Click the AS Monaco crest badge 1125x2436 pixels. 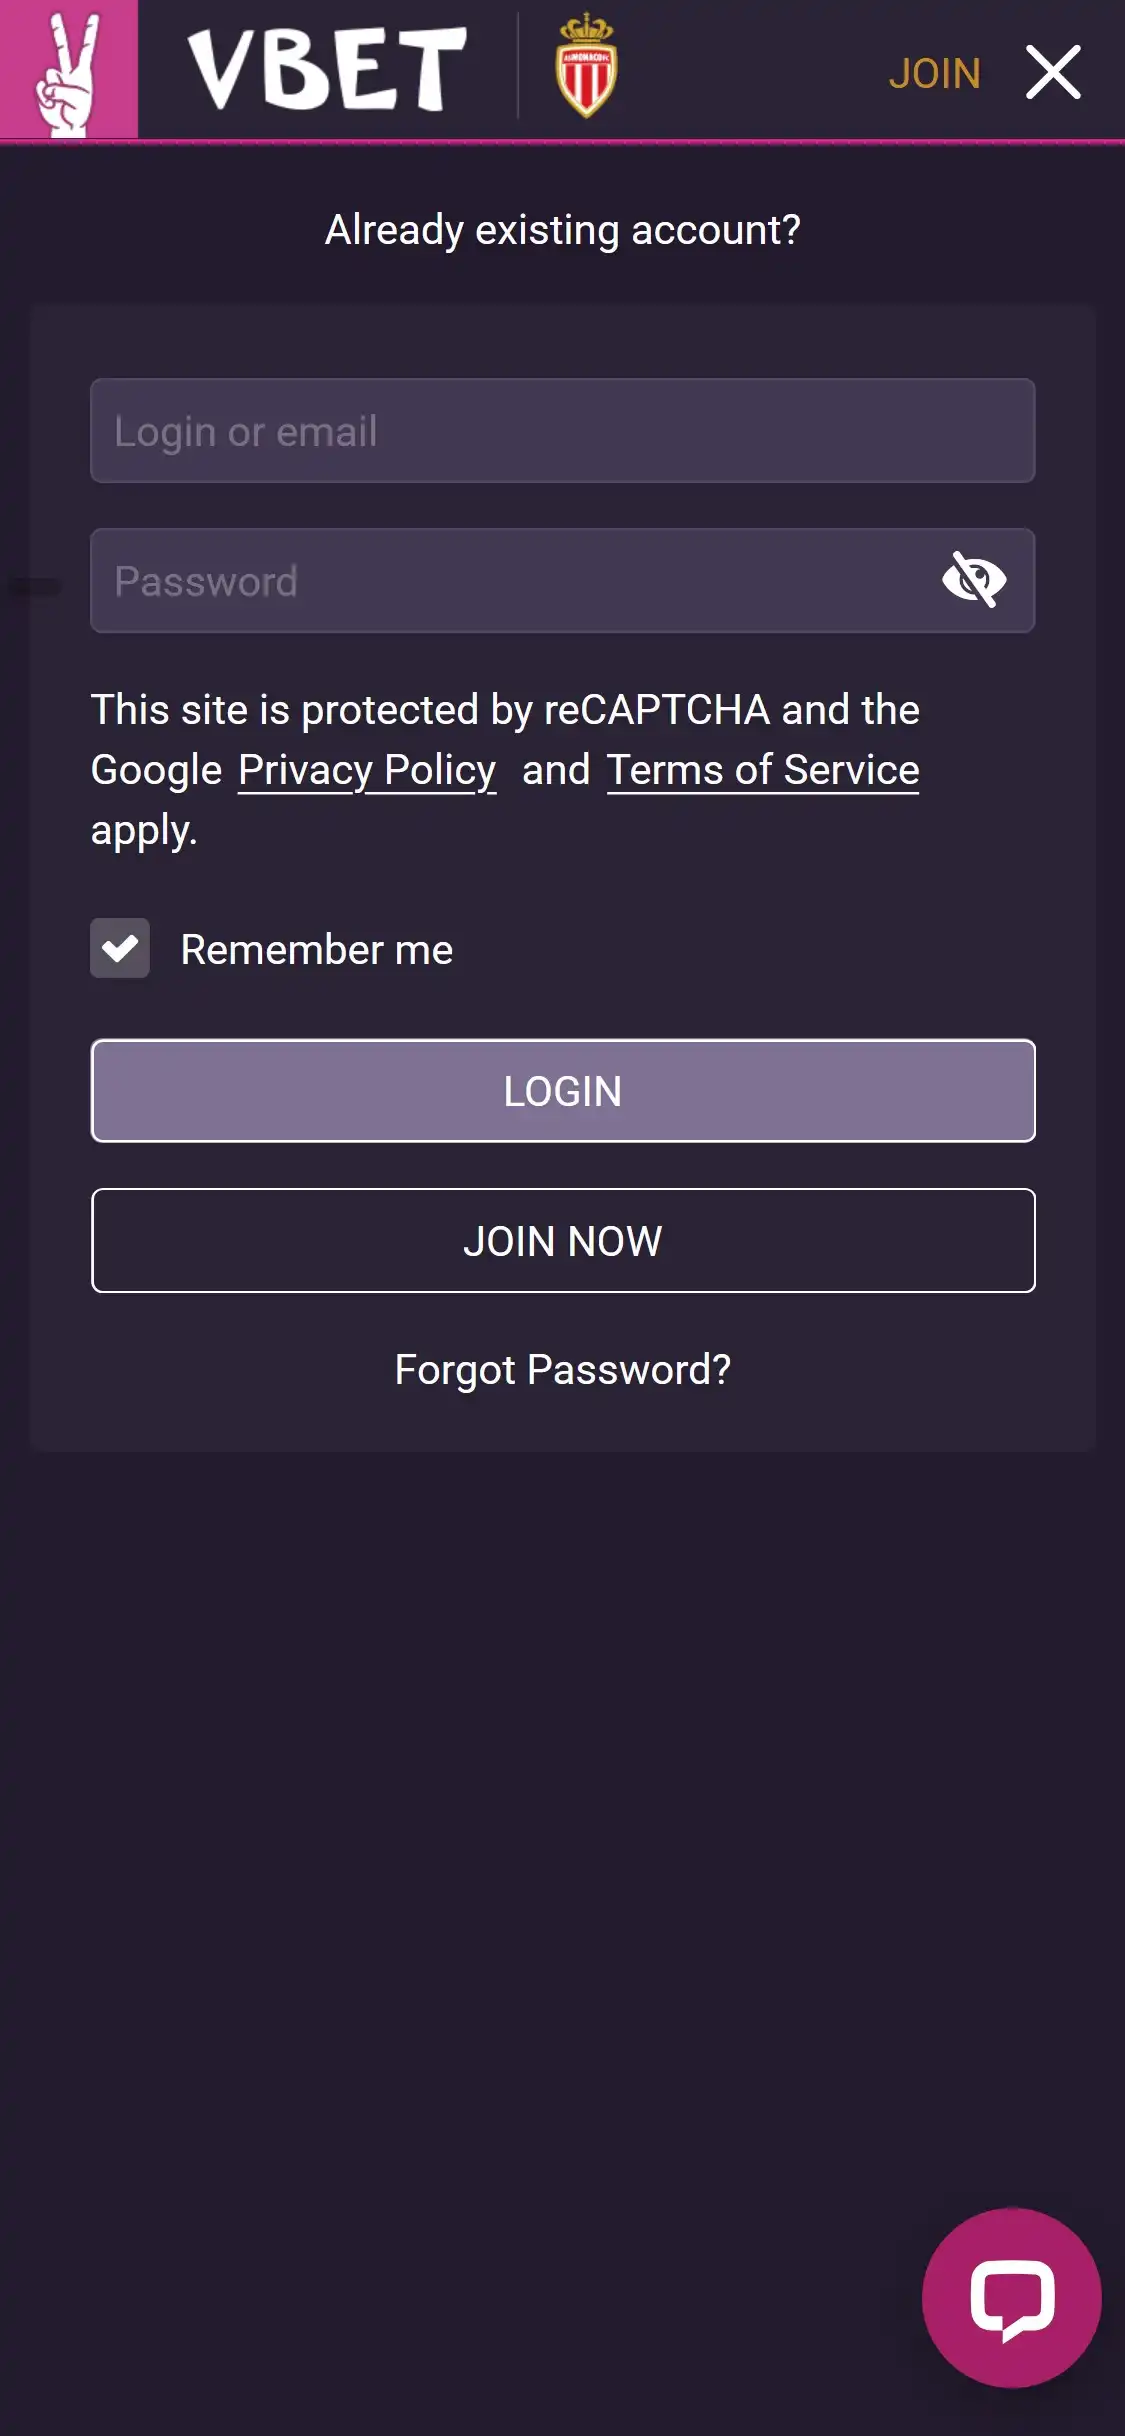point(586,66)
